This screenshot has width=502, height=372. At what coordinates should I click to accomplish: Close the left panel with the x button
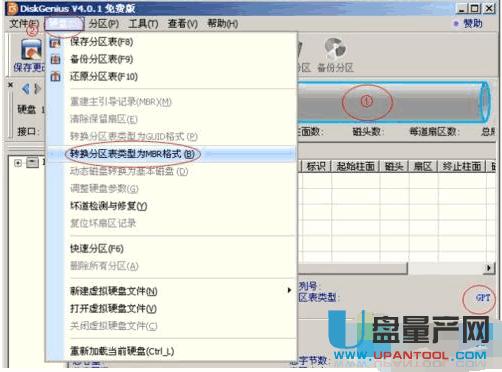[x=11, y=85]
